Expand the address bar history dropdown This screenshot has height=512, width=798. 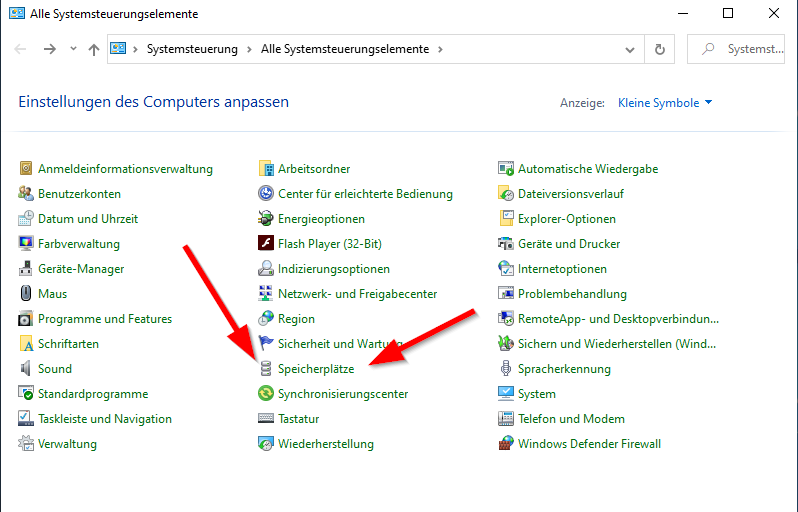pos(630,49)
